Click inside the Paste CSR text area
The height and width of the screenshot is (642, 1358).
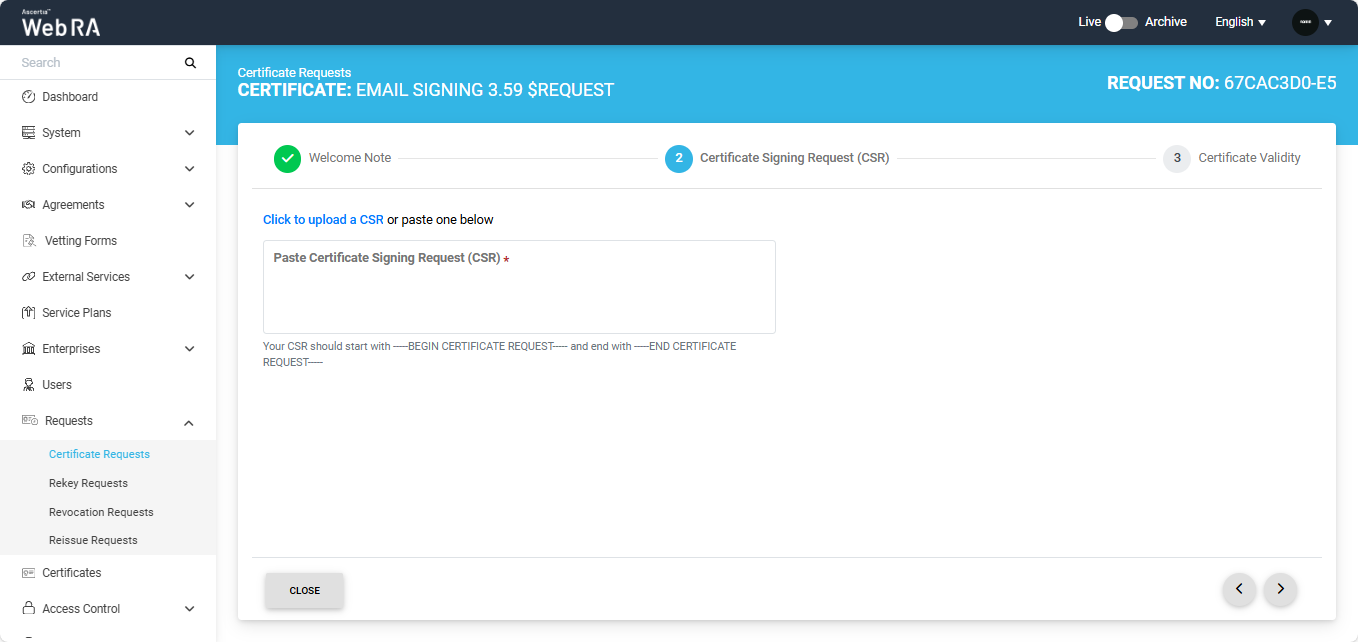point(519,287)
